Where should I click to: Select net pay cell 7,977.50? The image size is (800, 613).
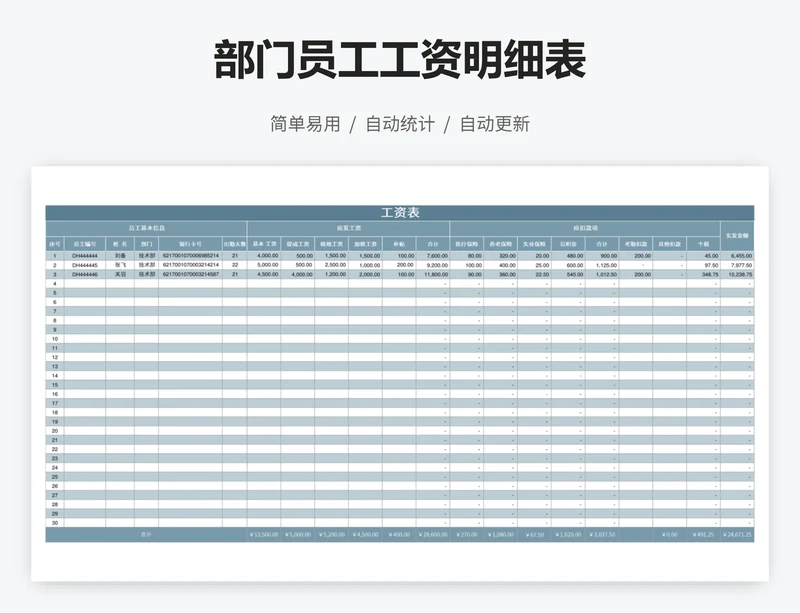coord(737,265)
